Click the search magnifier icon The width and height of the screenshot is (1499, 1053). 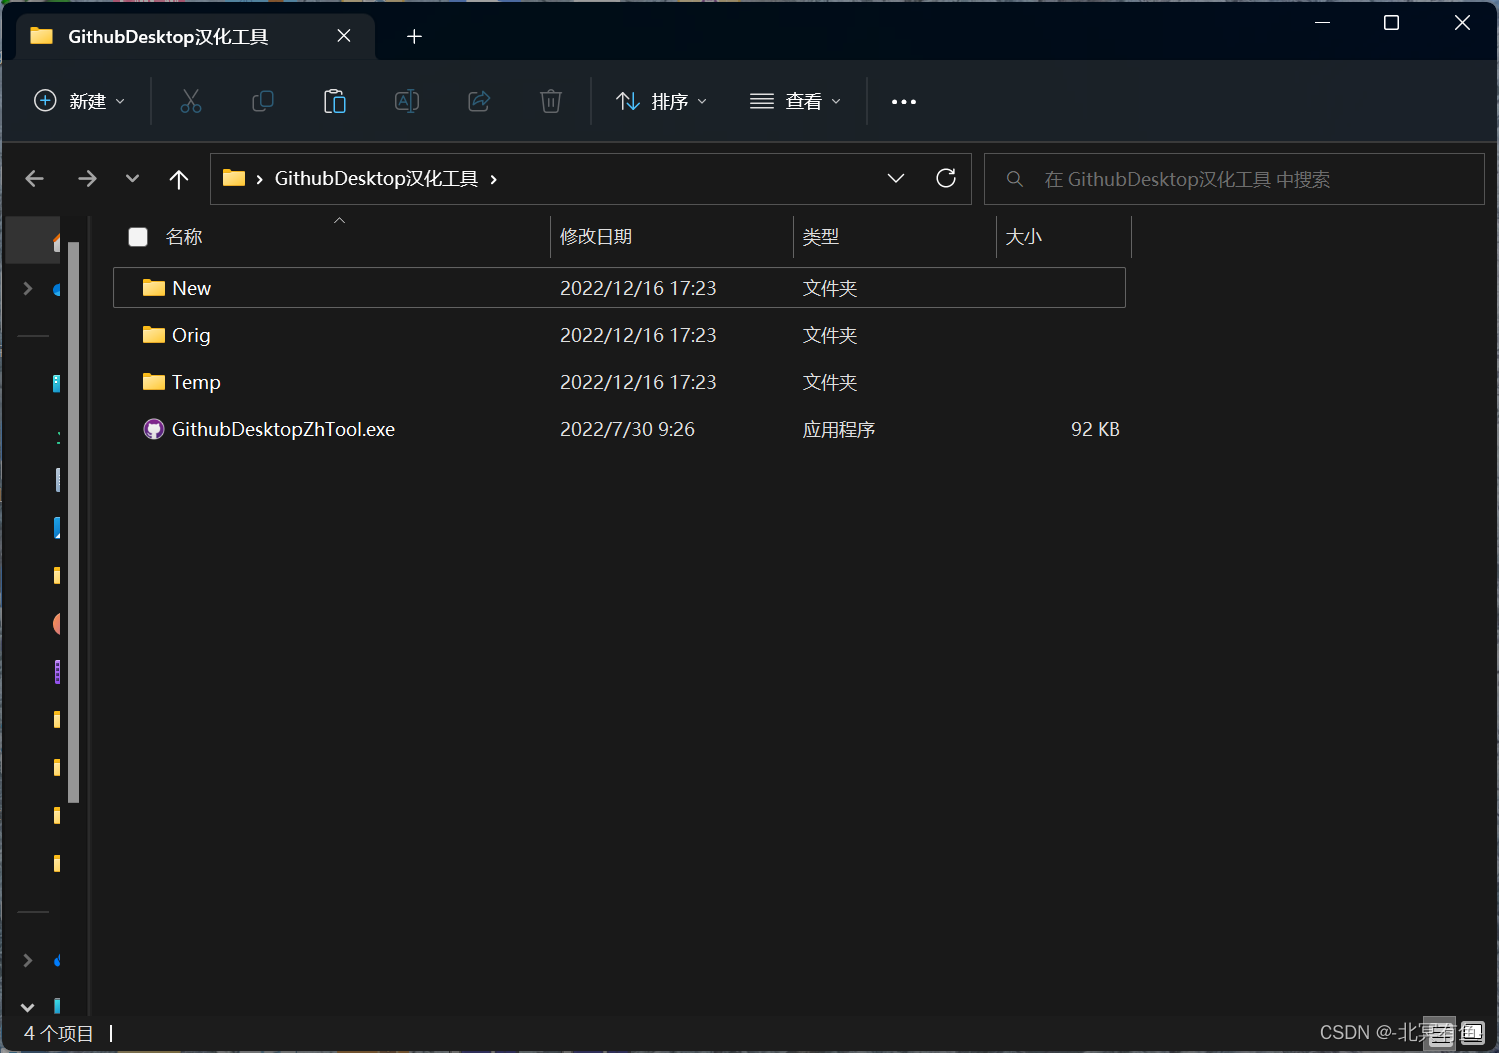click(x=1015, y=179)
